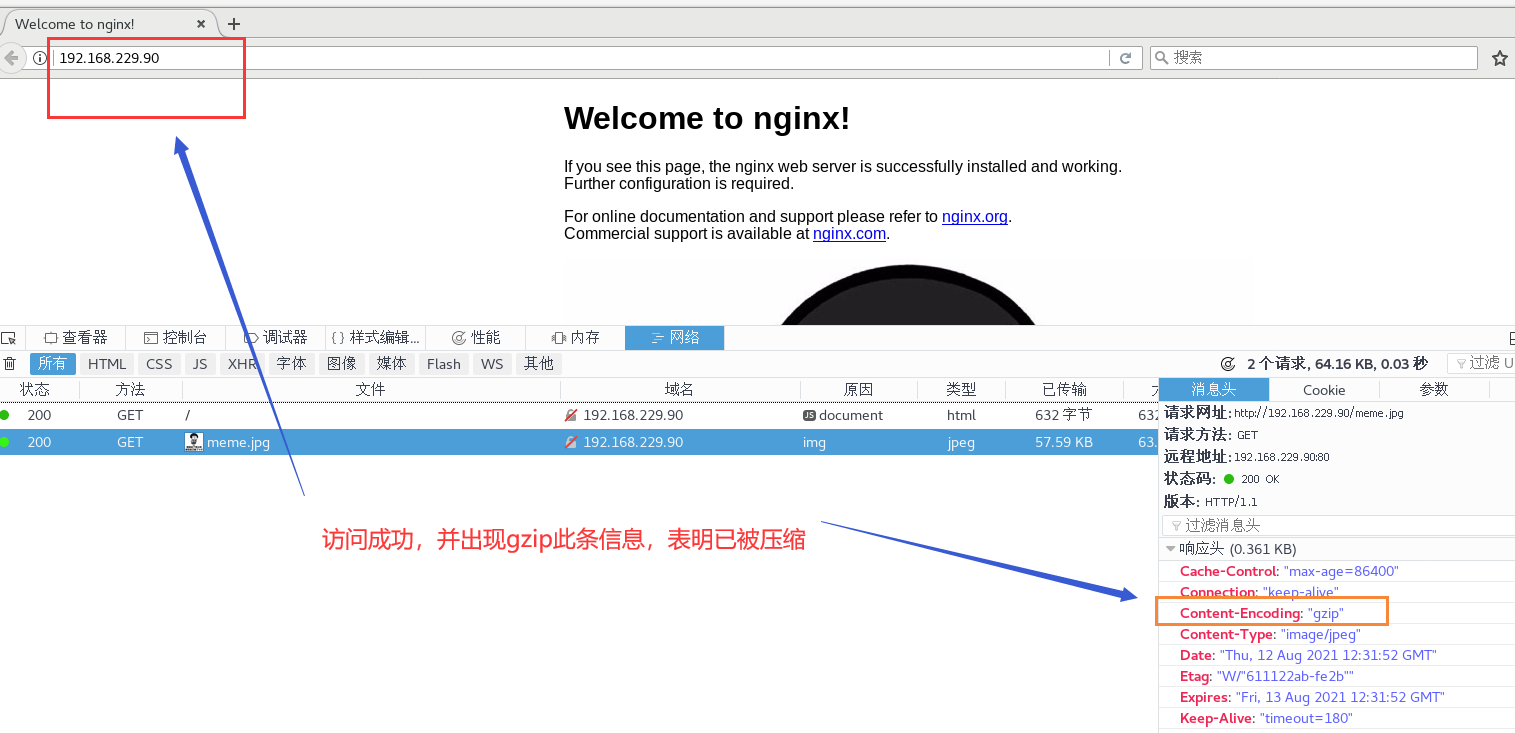Click the address bar showing 192.168.229.90
The height and width of the screenshot is (733, 1515).
tap(580, 58)
